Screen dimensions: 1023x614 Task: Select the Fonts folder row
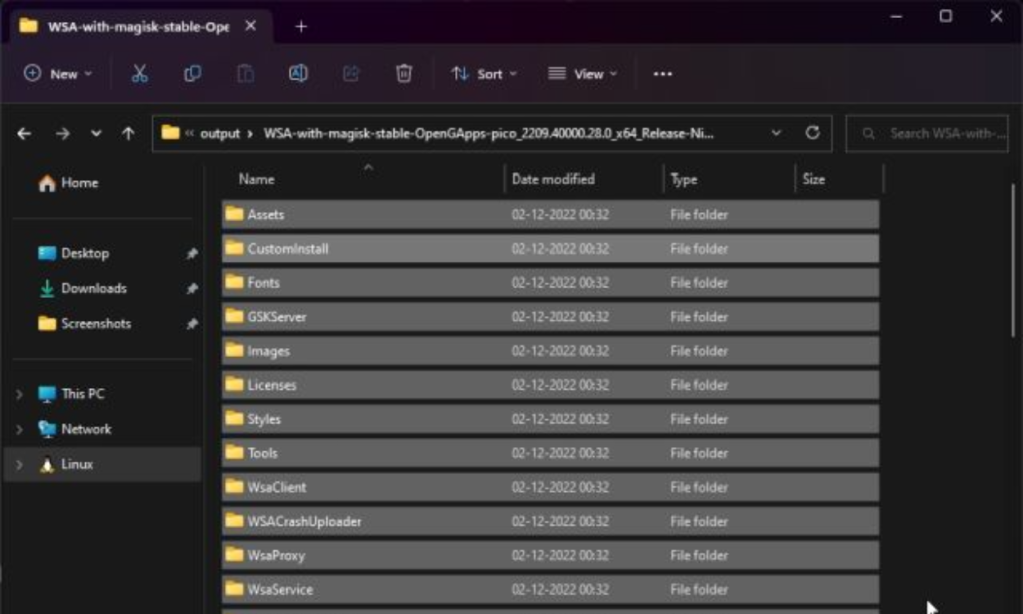pos(551,283)
